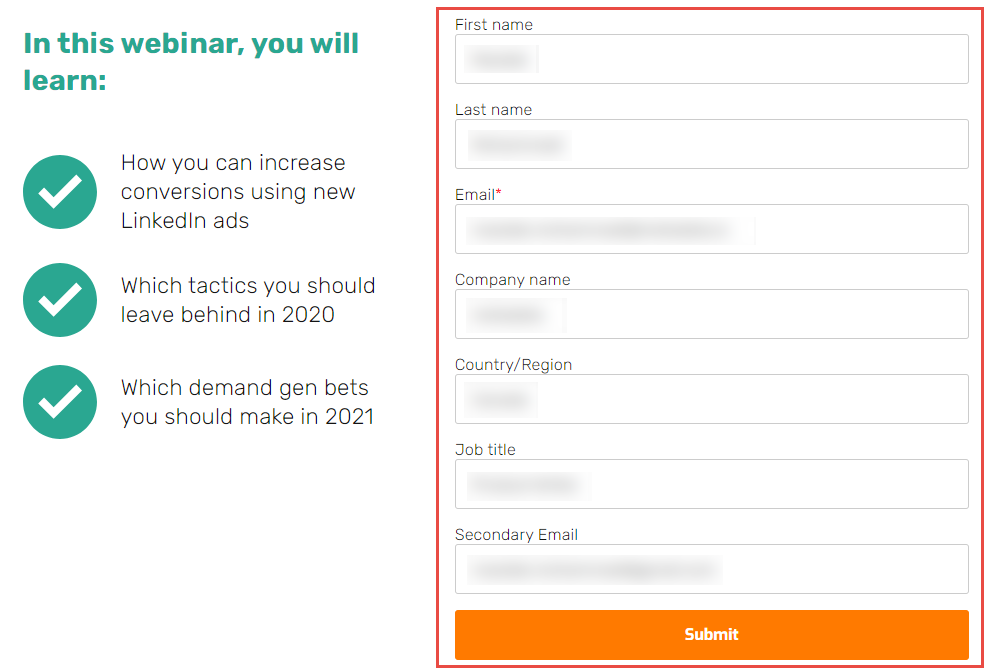Click the Job title input box
This screenshot has width=987, height=670.
(x=711, y=484)
